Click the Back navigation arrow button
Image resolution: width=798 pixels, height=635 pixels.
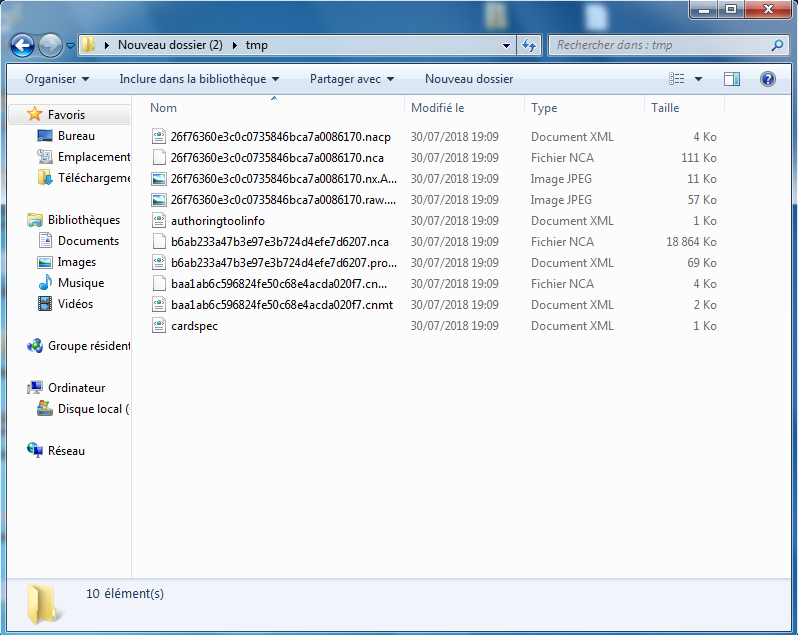(x=23, y=45)
